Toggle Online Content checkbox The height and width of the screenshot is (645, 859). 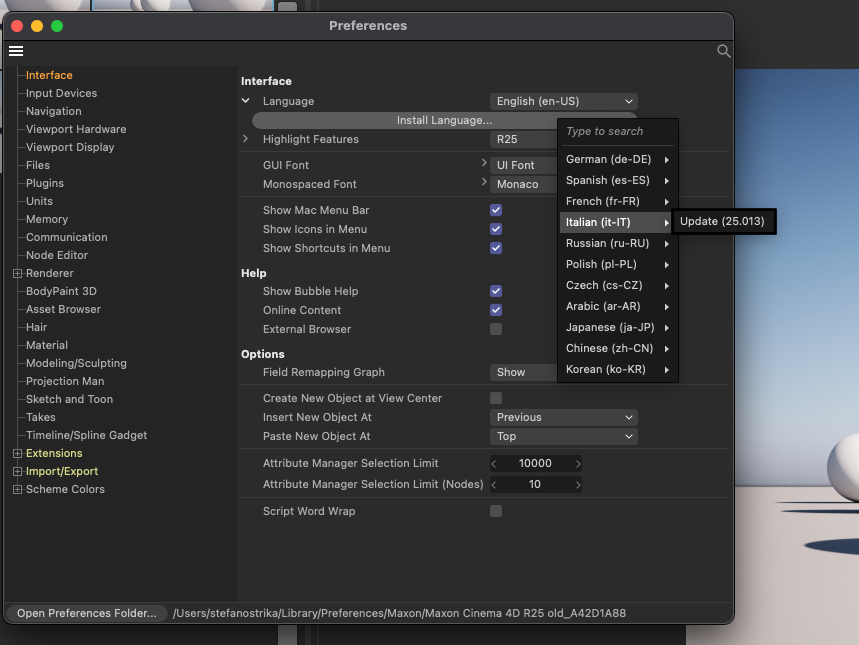coord(496,310)
